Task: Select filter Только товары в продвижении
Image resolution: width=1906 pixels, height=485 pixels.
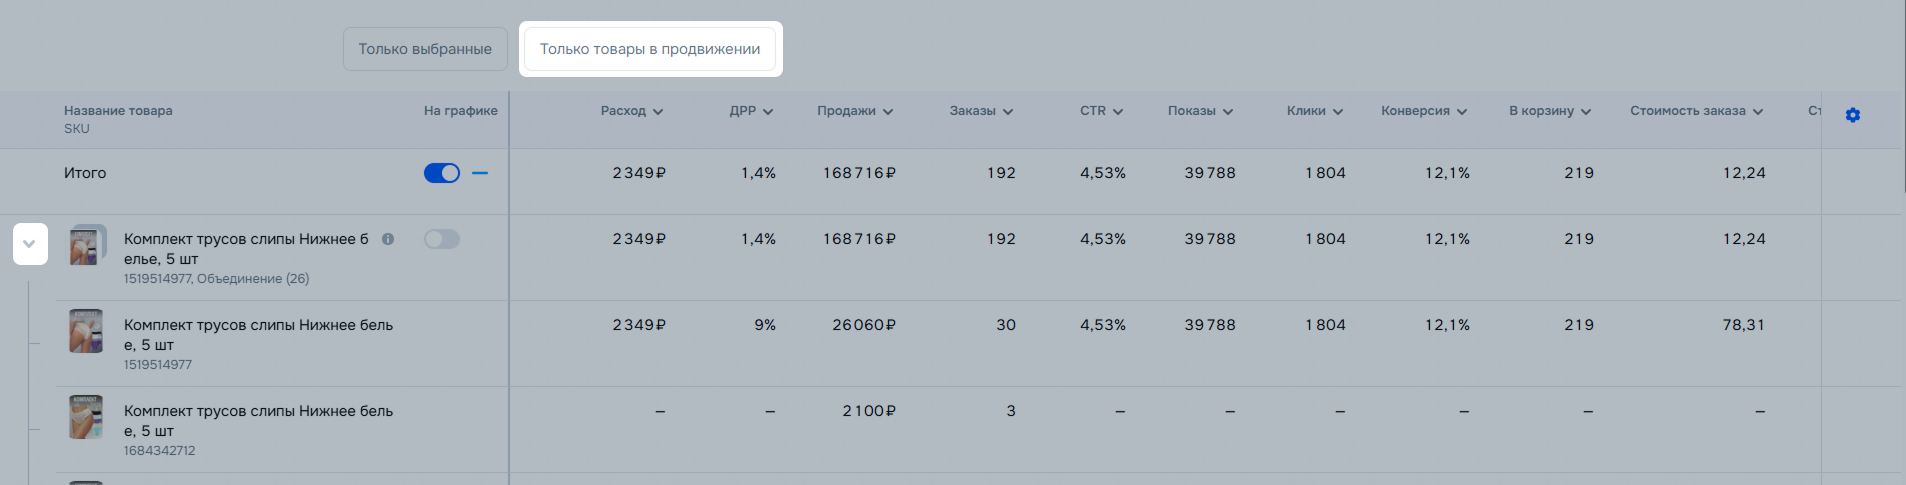Action: (x=650, y=49)
